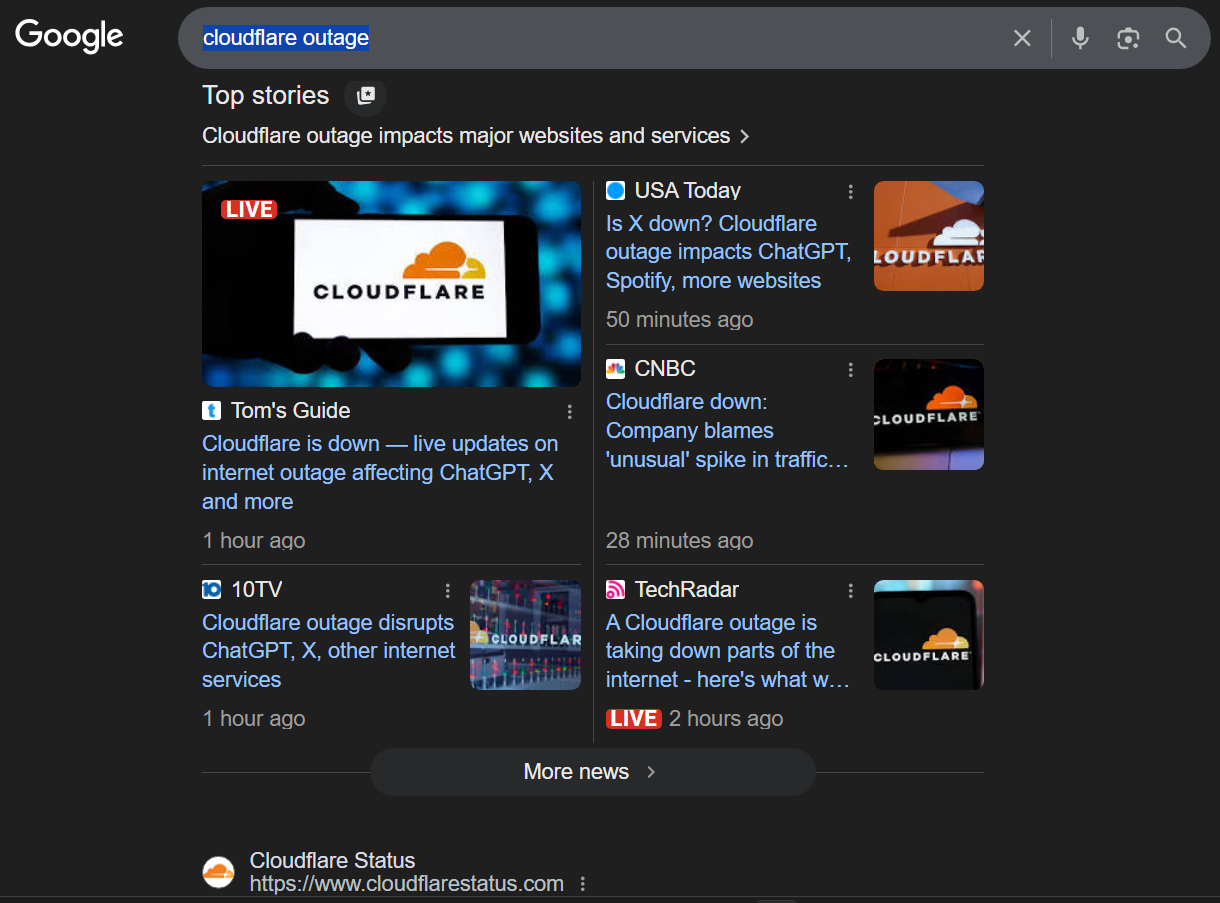This screenshot has height=903, width=1220.
Task: Open three-dot menu for USA Today story
Action: click(851, 192)
